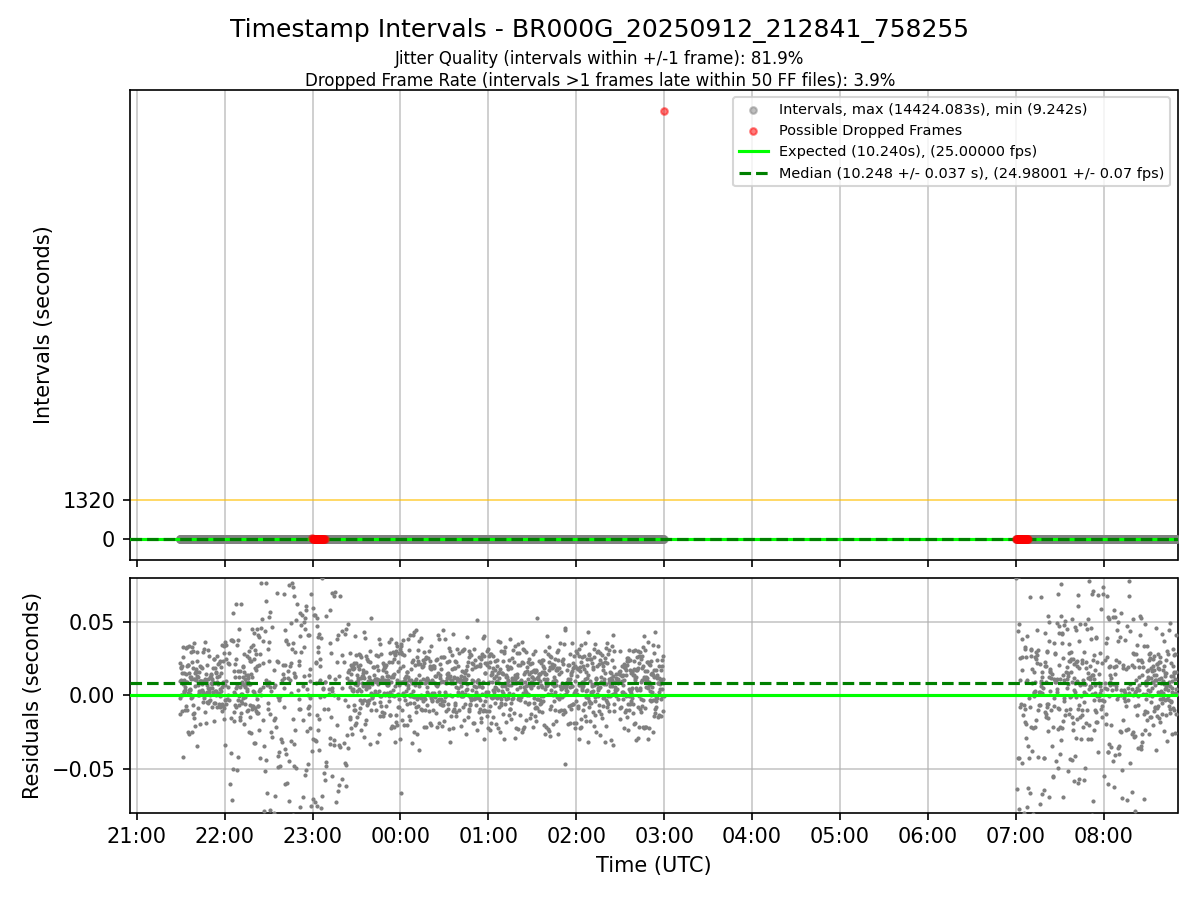Screen dimensions: 1200x900
Task: Click the x-axis tick label '00:00'
Action: 400,834
